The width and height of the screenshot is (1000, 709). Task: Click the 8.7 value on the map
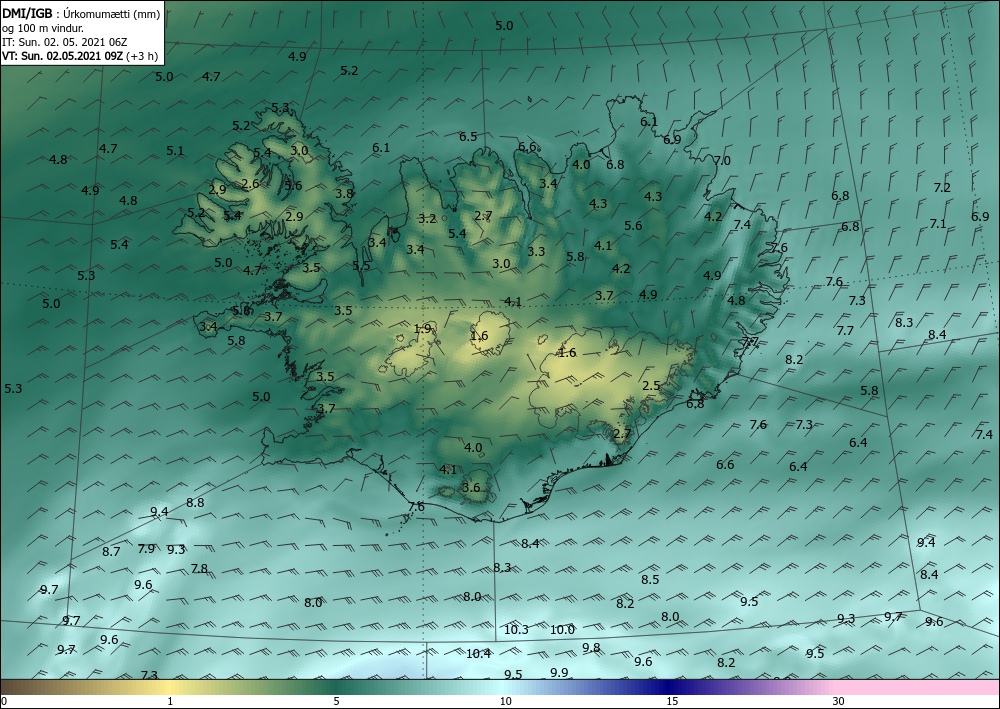click(x=111, y=552)
